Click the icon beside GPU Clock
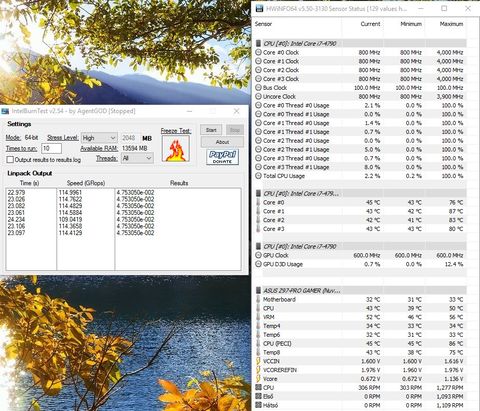 tap(258, 255)
